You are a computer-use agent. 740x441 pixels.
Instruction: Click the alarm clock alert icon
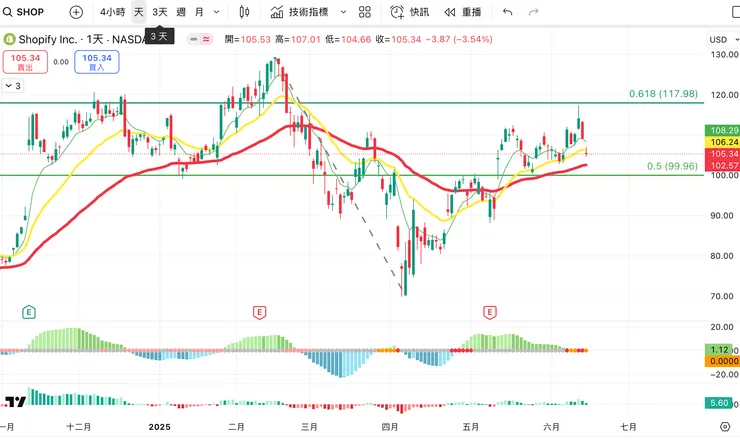397,12
